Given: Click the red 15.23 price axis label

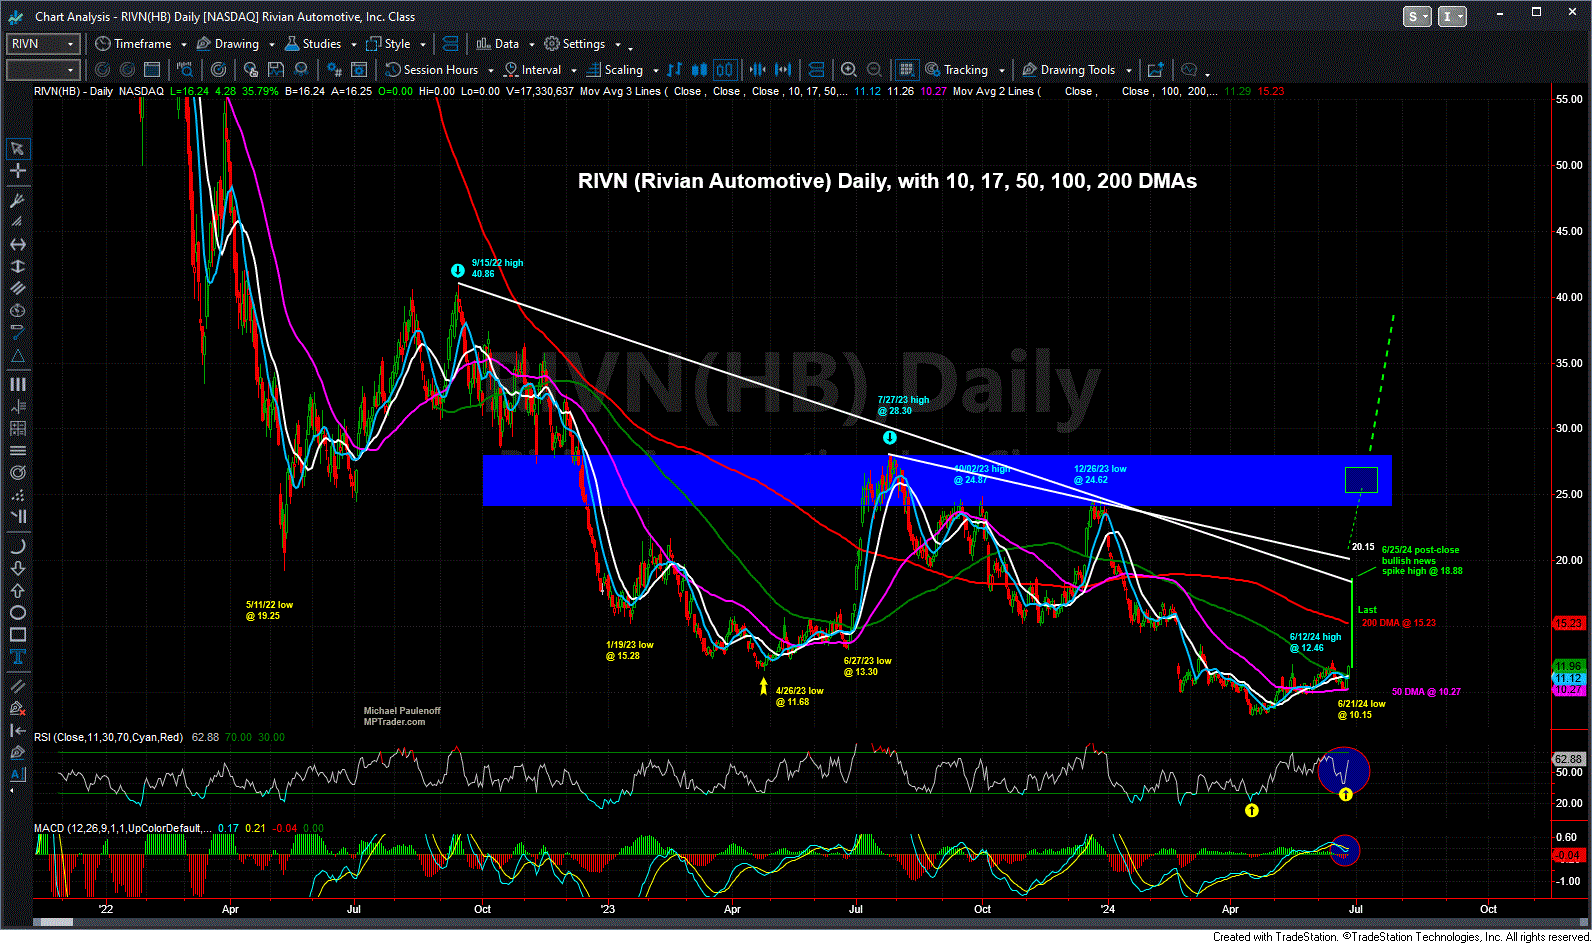Looking at the screenshot, I should coord(1568,623).
